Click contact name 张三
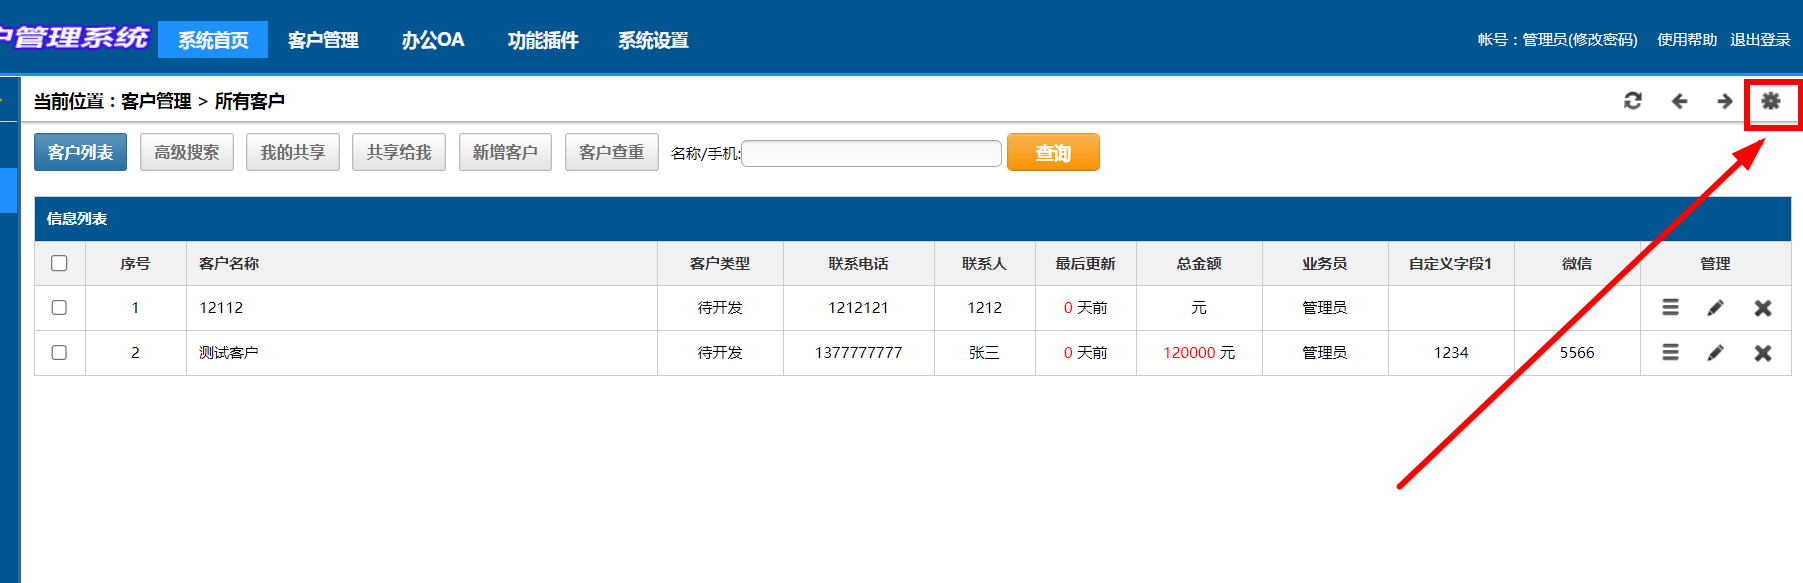Screen dimensions: 1803x583 [x=984, y=353]
